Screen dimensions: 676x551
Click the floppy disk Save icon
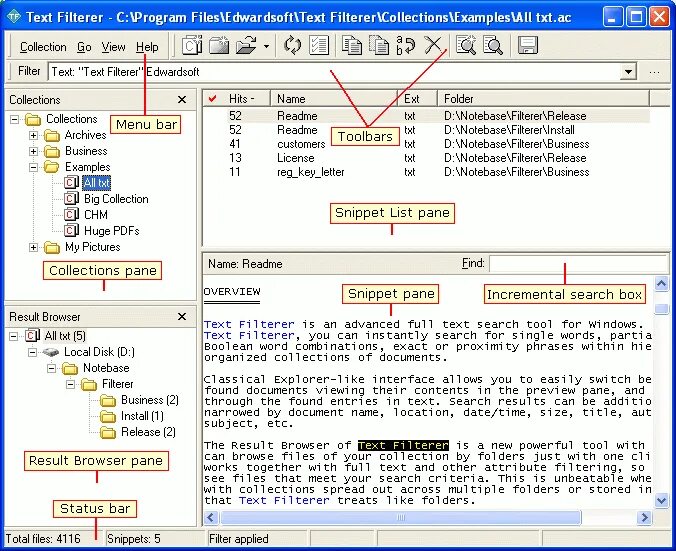point(527,45)
